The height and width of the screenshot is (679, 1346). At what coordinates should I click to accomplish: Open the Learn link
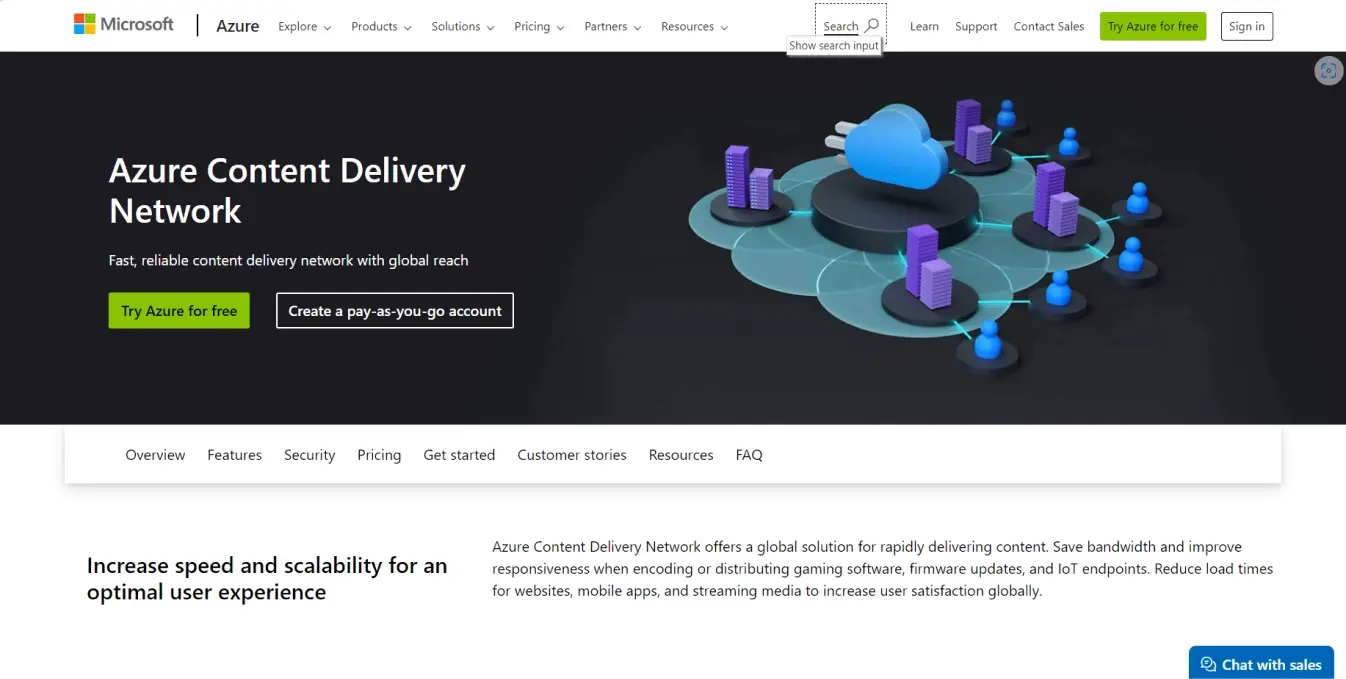point(924,26)
